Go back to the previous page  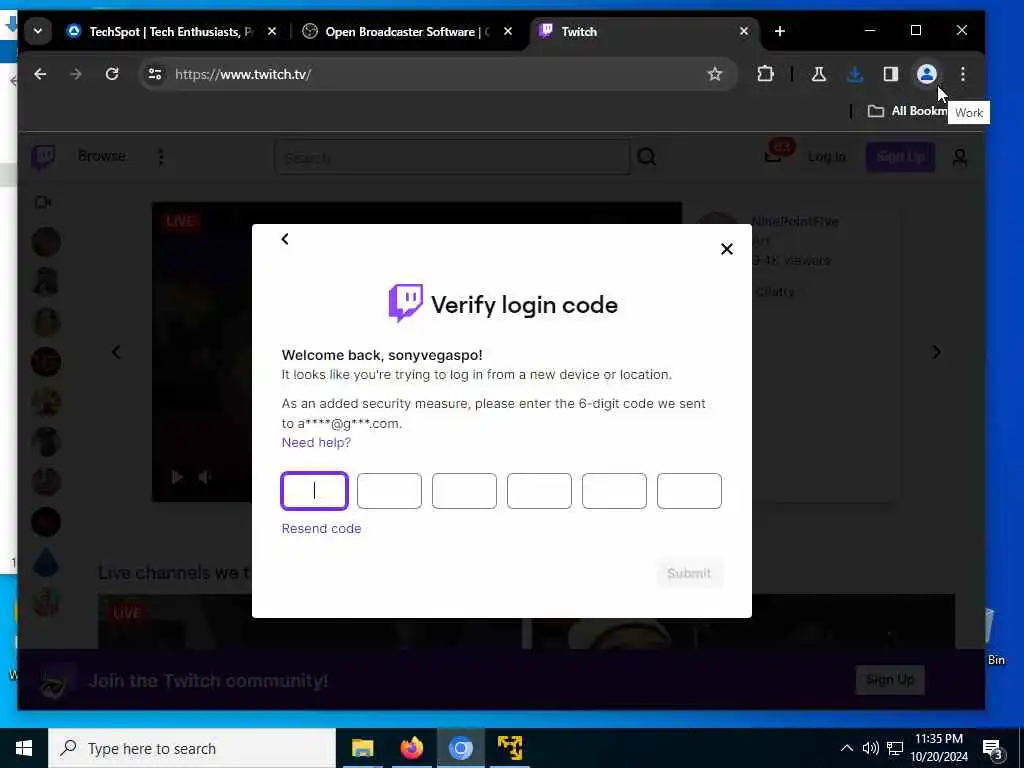click(x=40, y=74)
